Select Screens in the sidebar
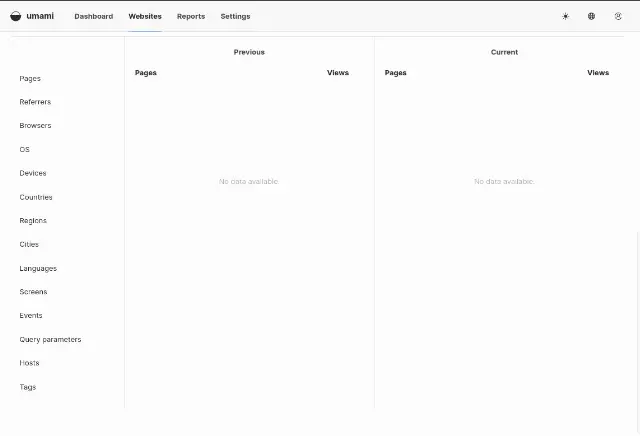This screenshot has width=640, height=436. 33,291
